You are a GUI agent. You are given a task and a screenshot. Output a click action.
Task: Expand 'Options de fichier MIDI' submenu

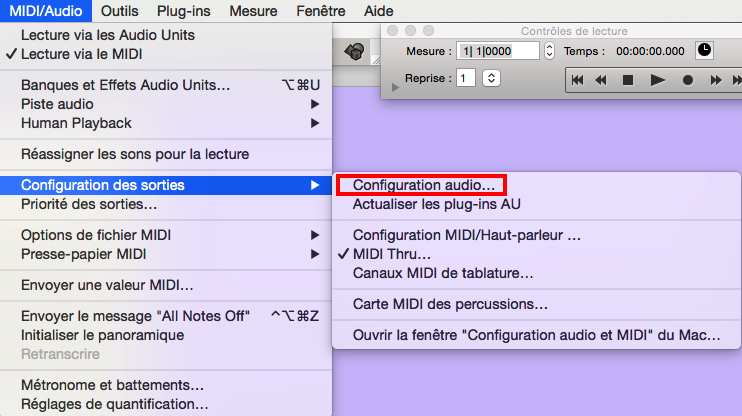96,235
